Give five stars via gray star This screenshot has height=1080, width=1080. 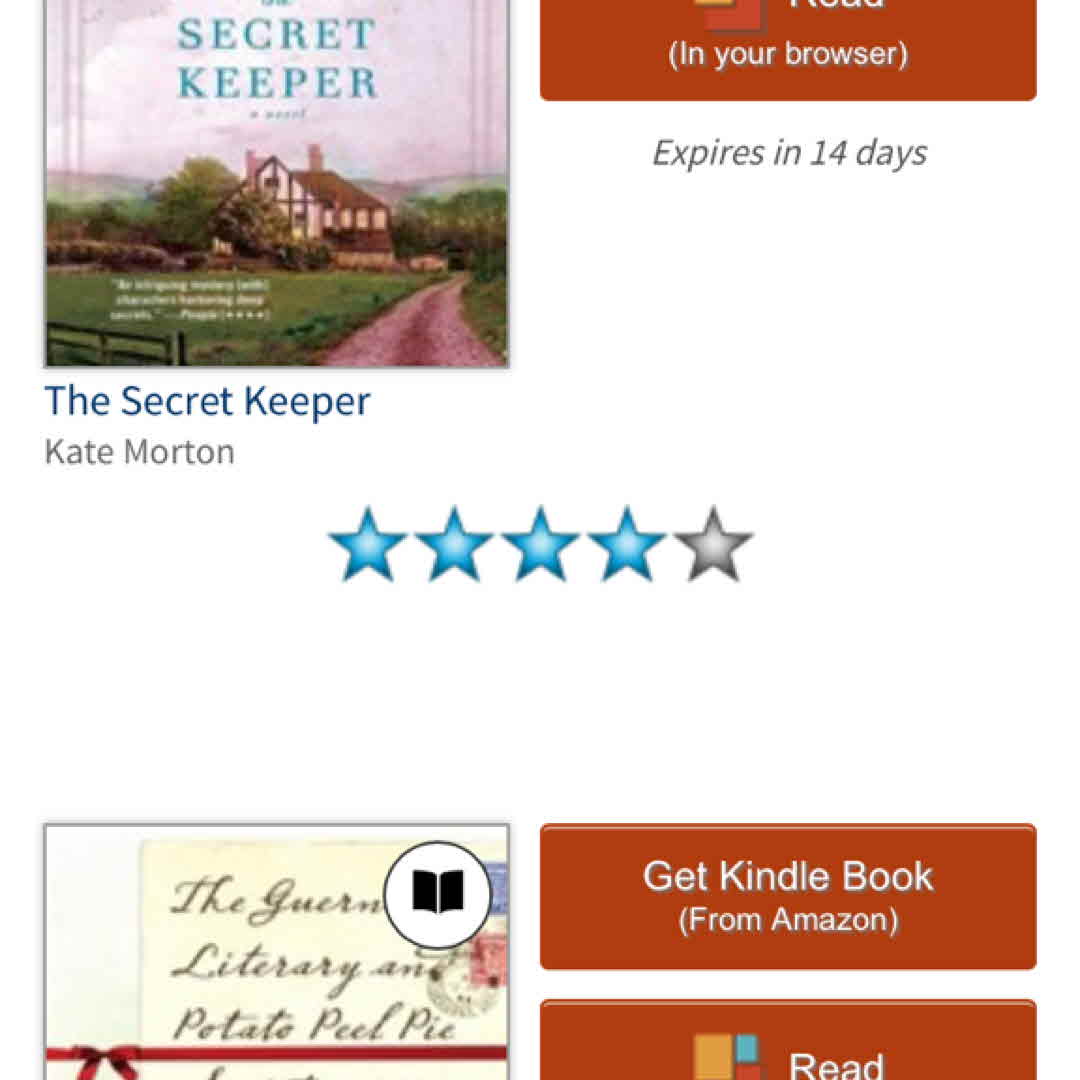[x=713, y=545]
